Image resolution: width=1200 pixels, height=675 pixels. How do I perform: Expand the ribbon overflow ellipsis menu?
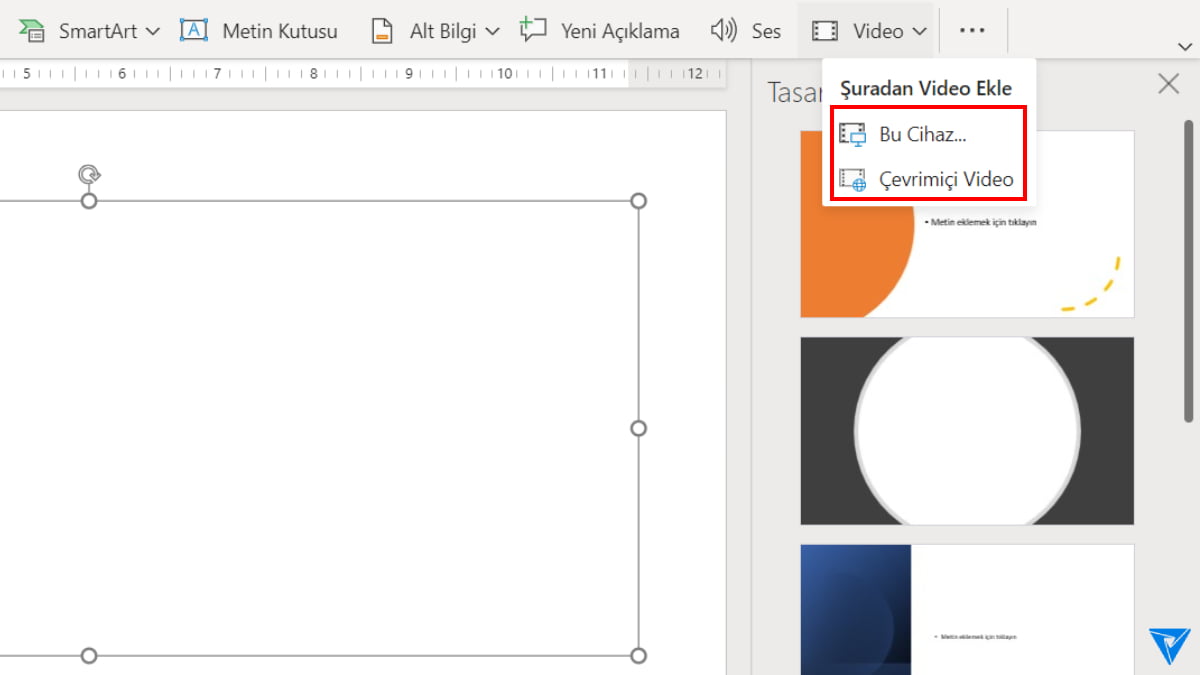pos(973,30)
